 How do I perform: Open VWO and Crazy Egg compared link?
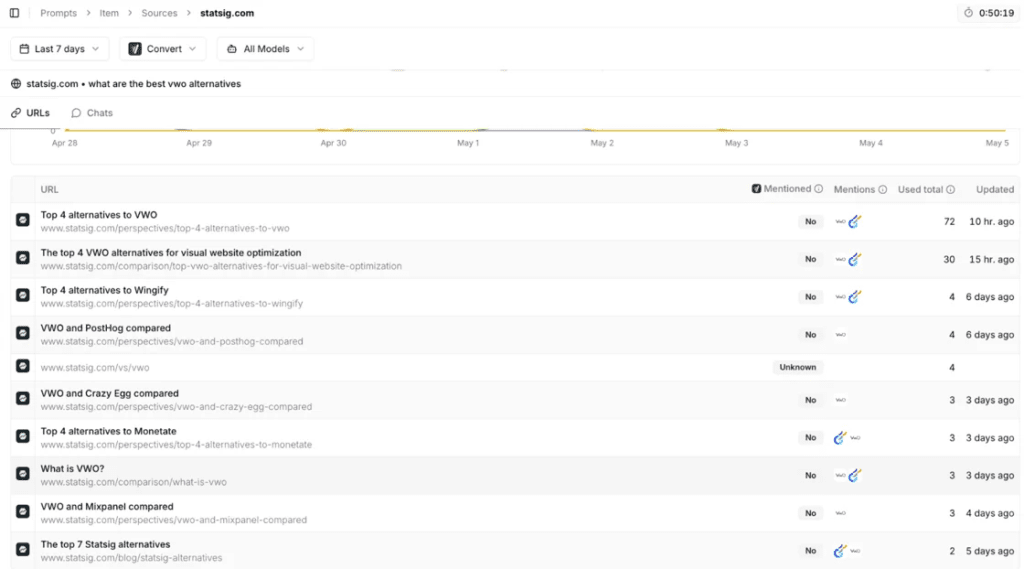click(x=110, y=393)
